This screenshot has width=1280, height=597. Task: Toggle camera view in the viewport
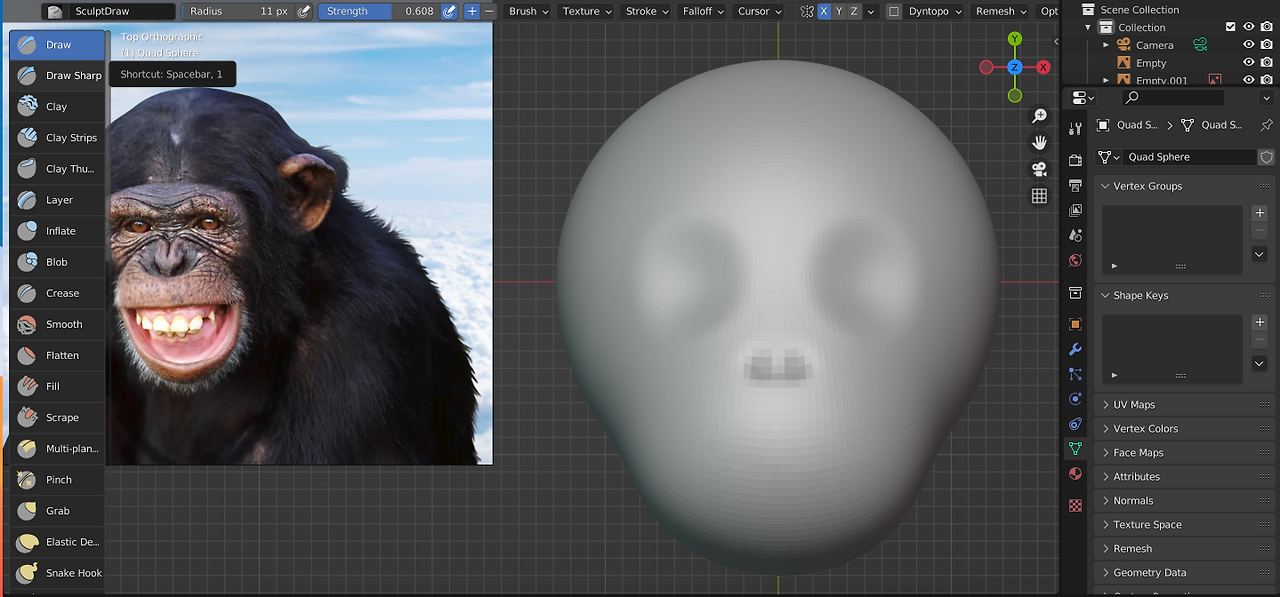(x=1040, y=169)
